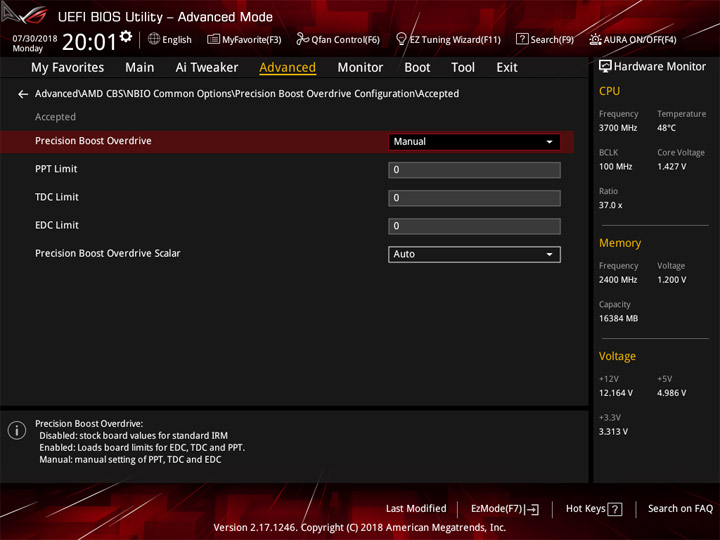The width and height of the screenshot is (720, 540).
Task: Select the Precision Boost Overdrive row label
Action: (93, 141)
